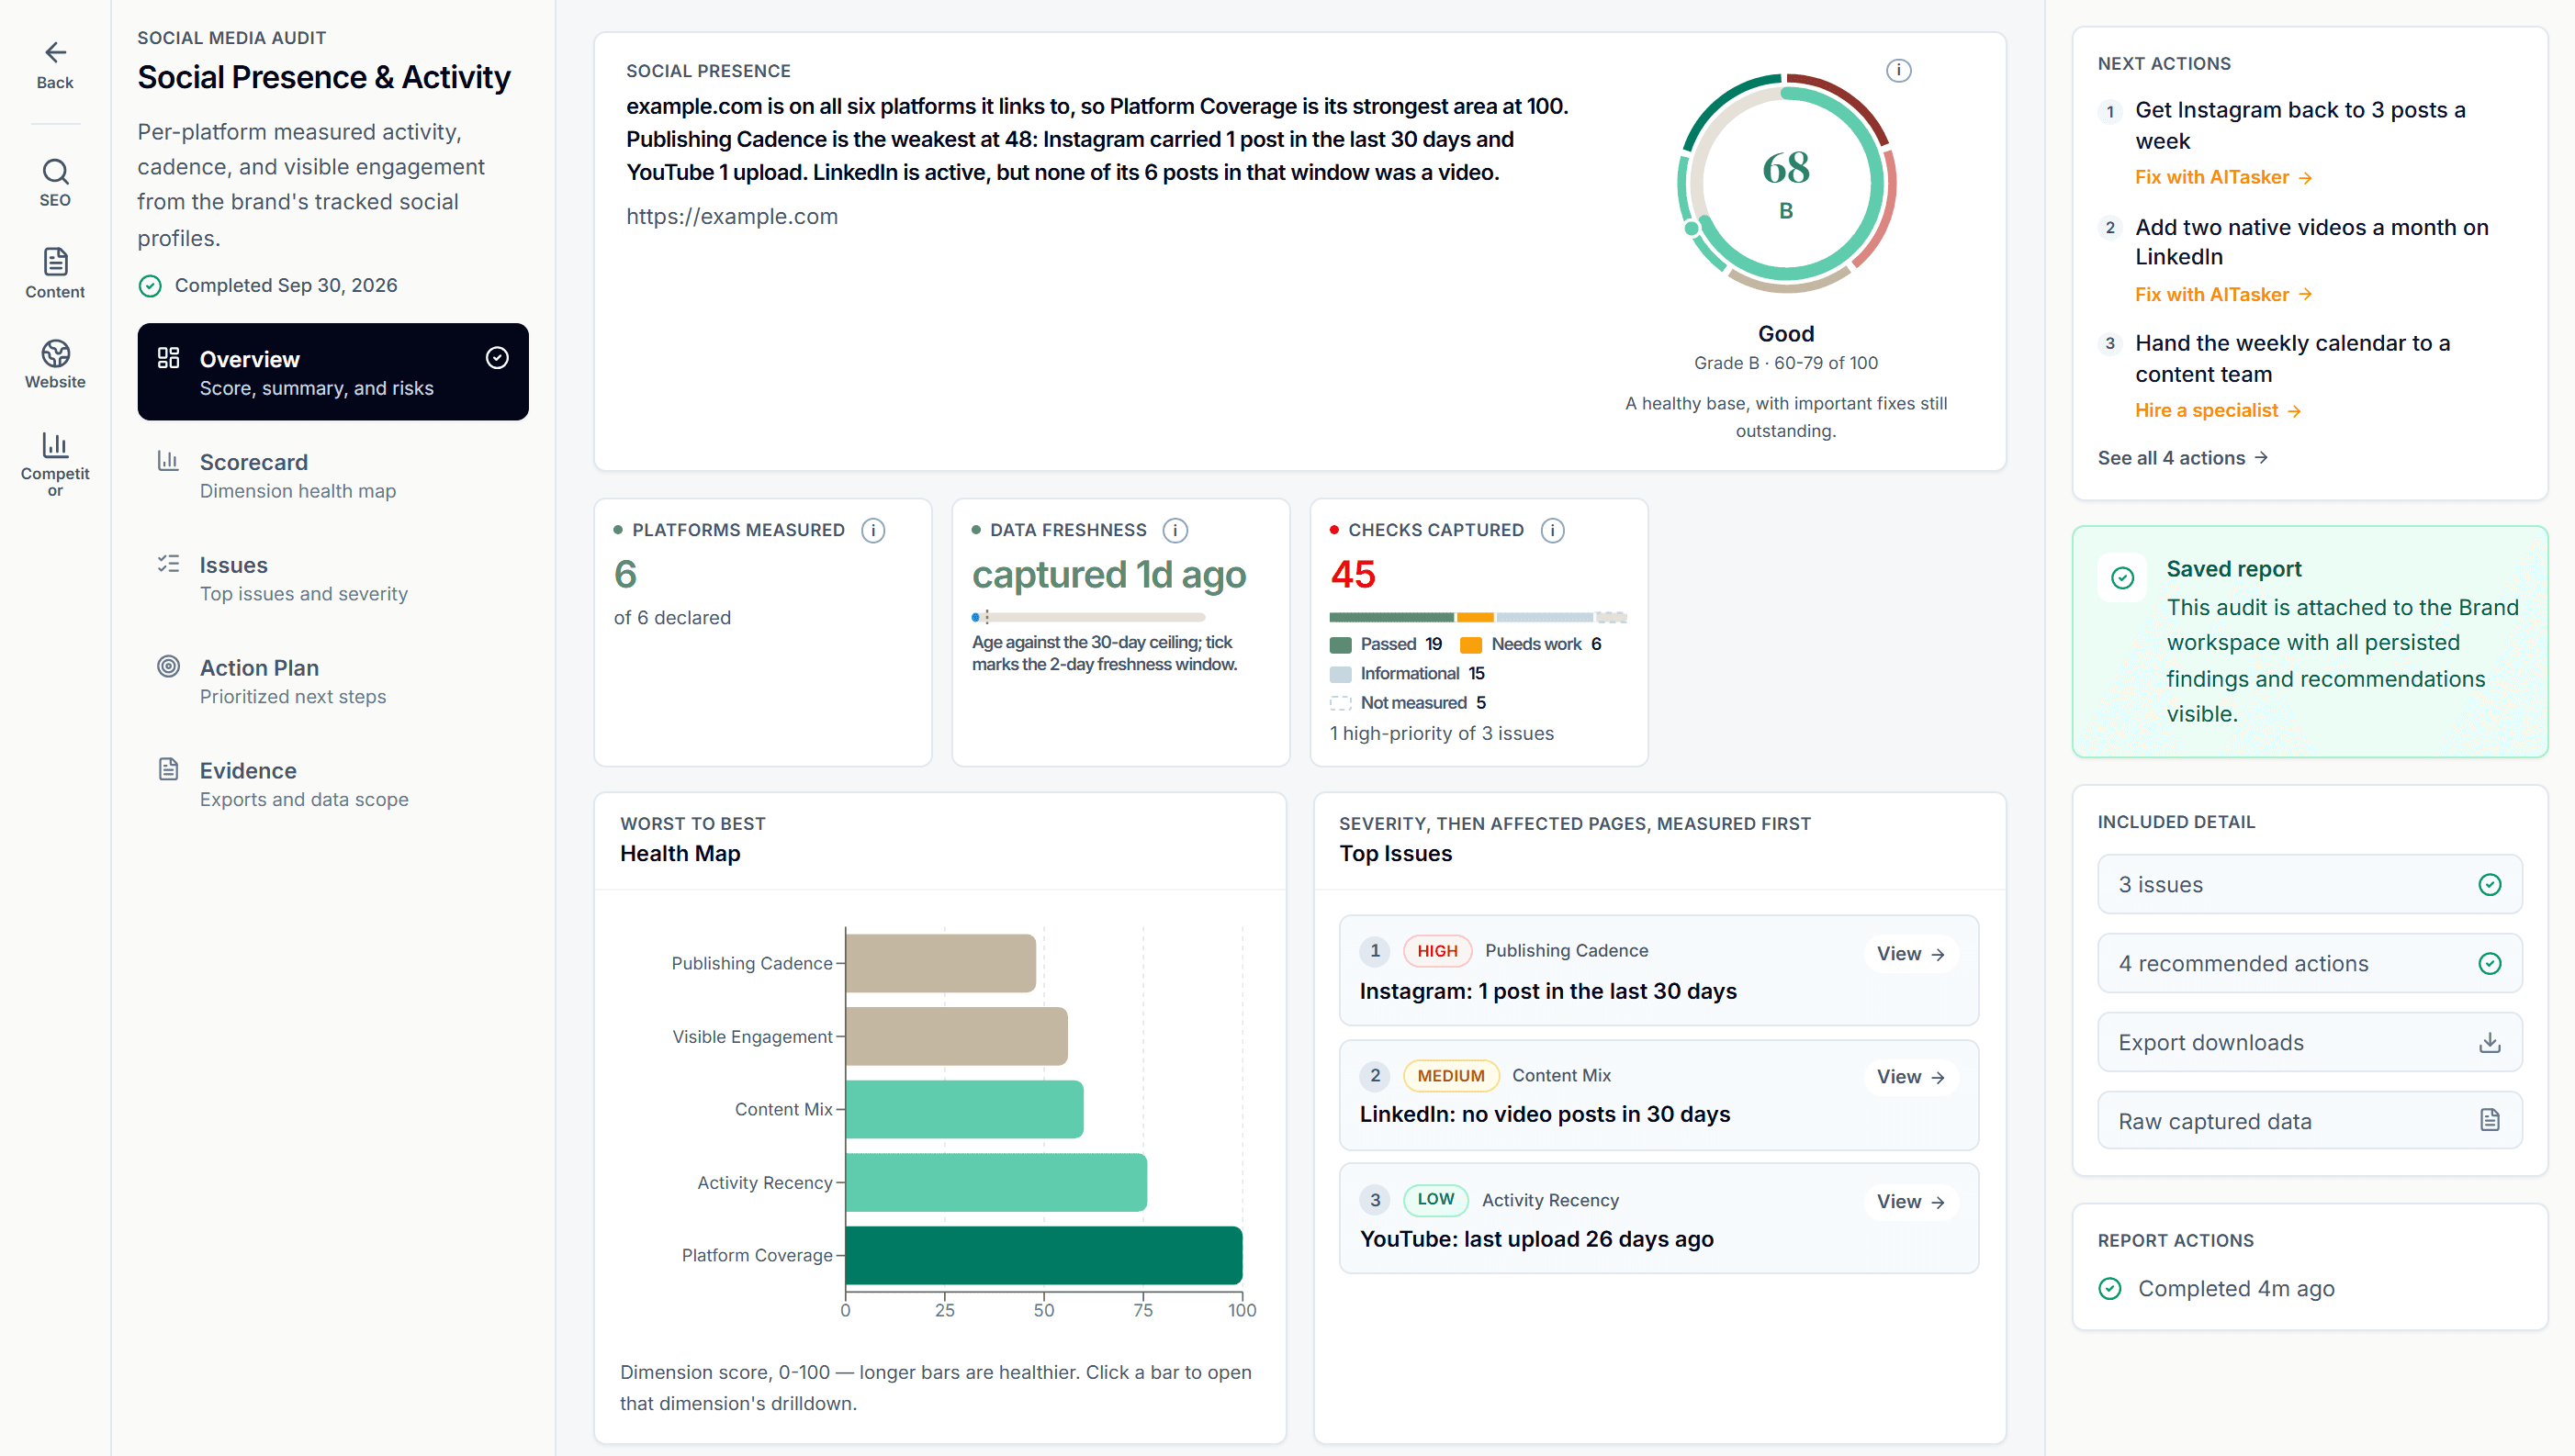Image resolution: width=2575 pixels, height=1456 pixels.
Task: Click the Saved report check icon
Action: point(2122,578)
